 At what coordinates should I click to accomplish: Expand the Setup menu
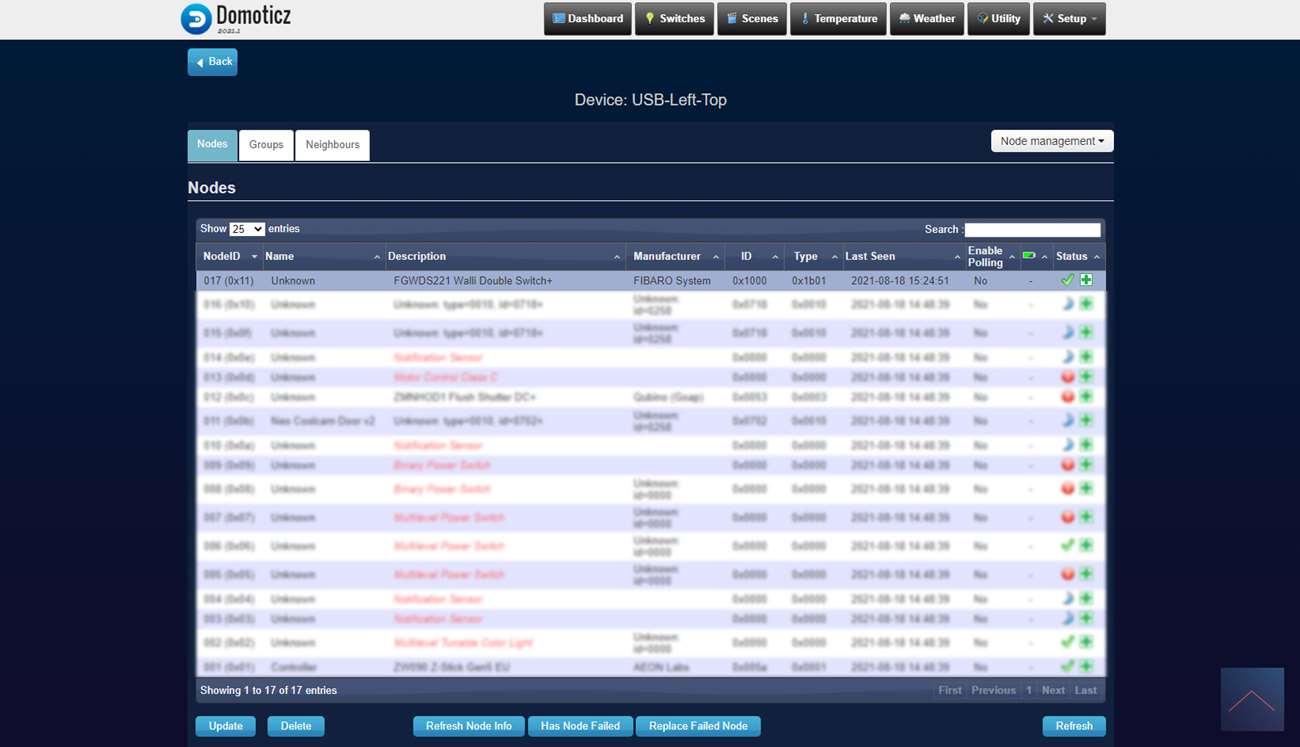pyautogui.click(x=1070, y=19)
